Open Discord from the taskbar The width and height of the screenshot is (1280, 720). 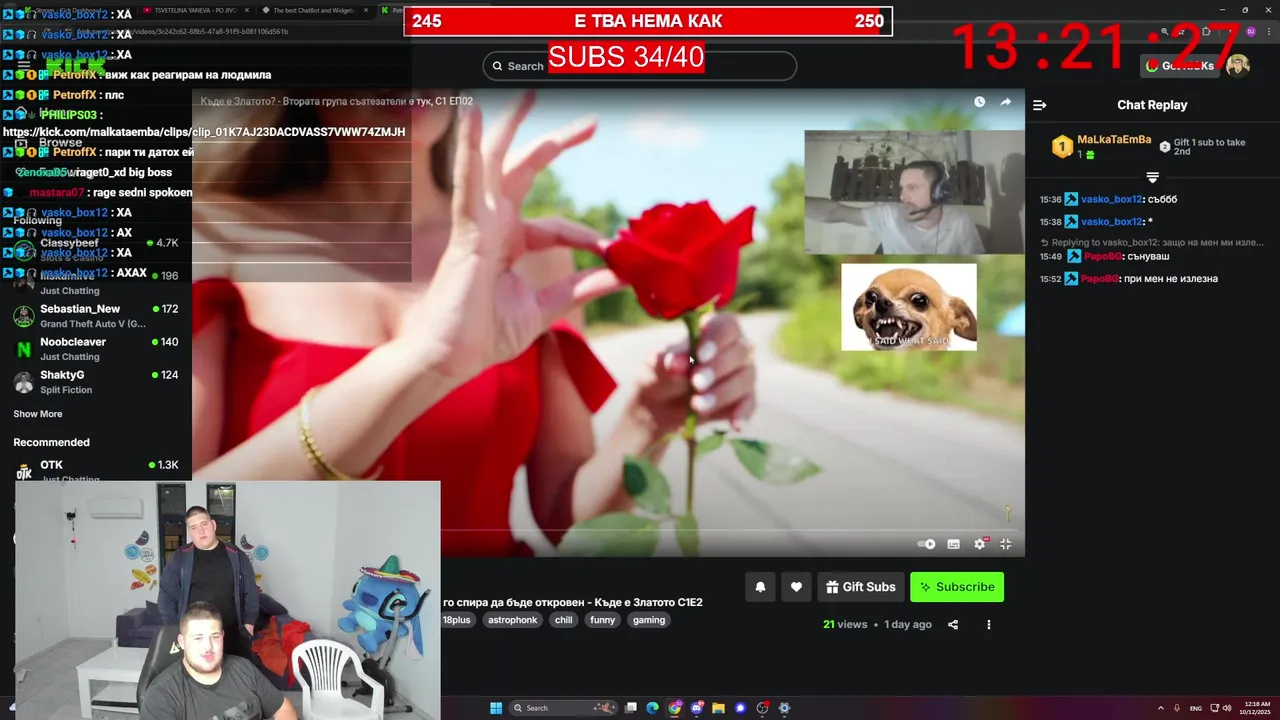click(697, 708)
